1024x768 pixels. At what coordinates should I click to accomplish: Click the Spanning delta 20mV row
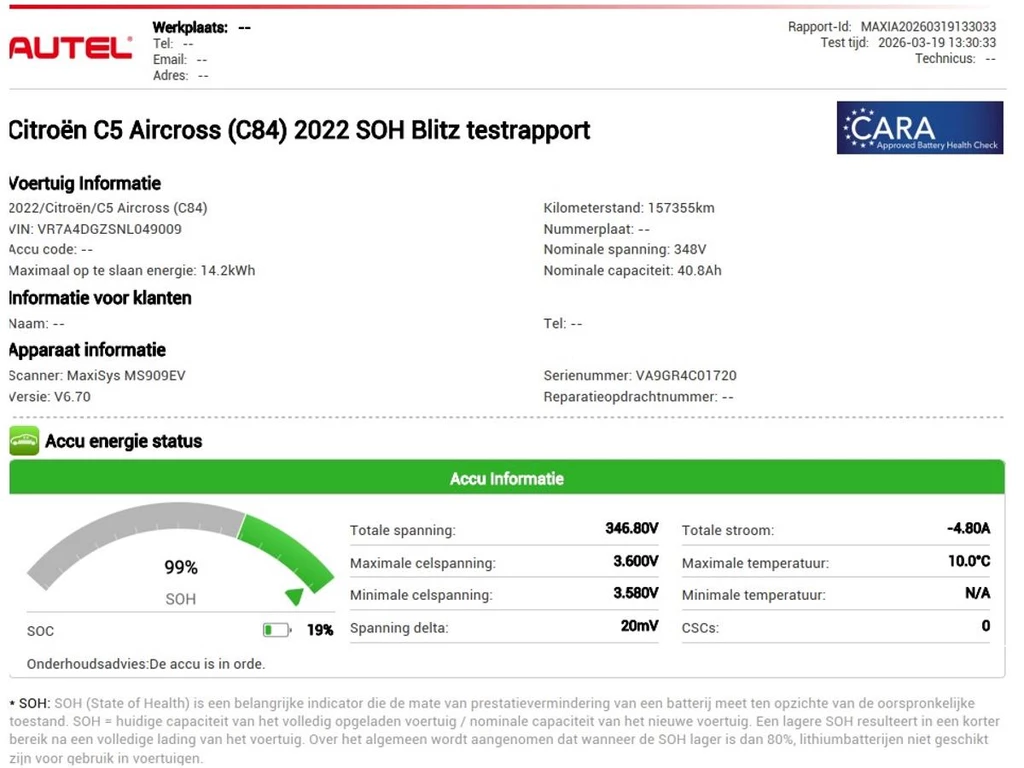[x=504, y=627]
